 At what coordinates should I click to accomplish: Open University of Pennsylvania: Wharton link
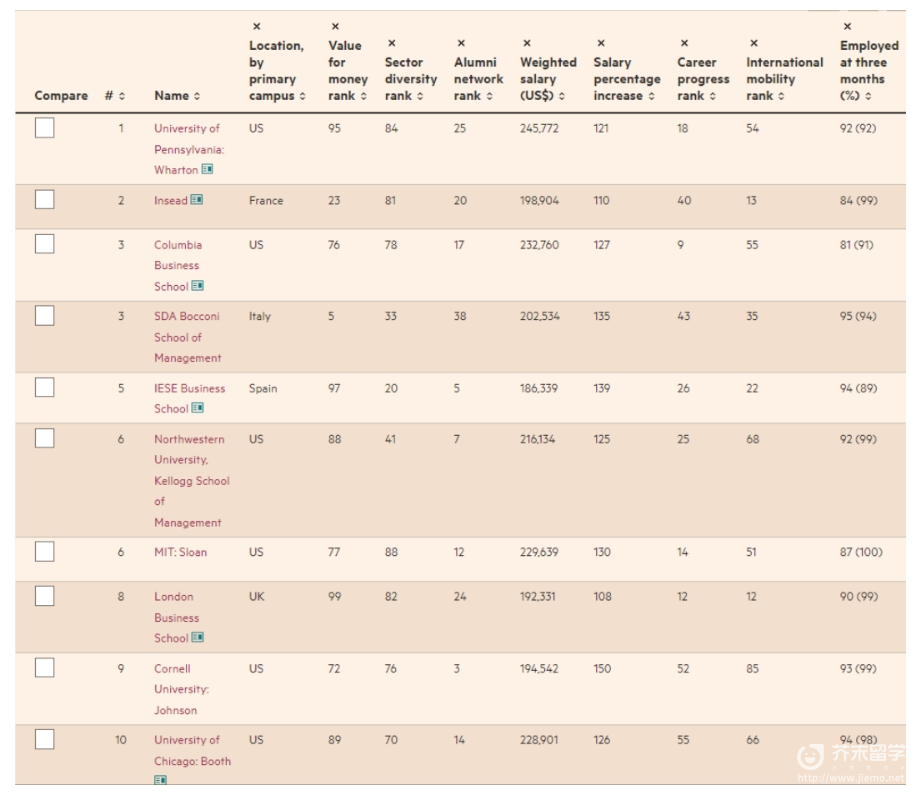tap(189, 149)
